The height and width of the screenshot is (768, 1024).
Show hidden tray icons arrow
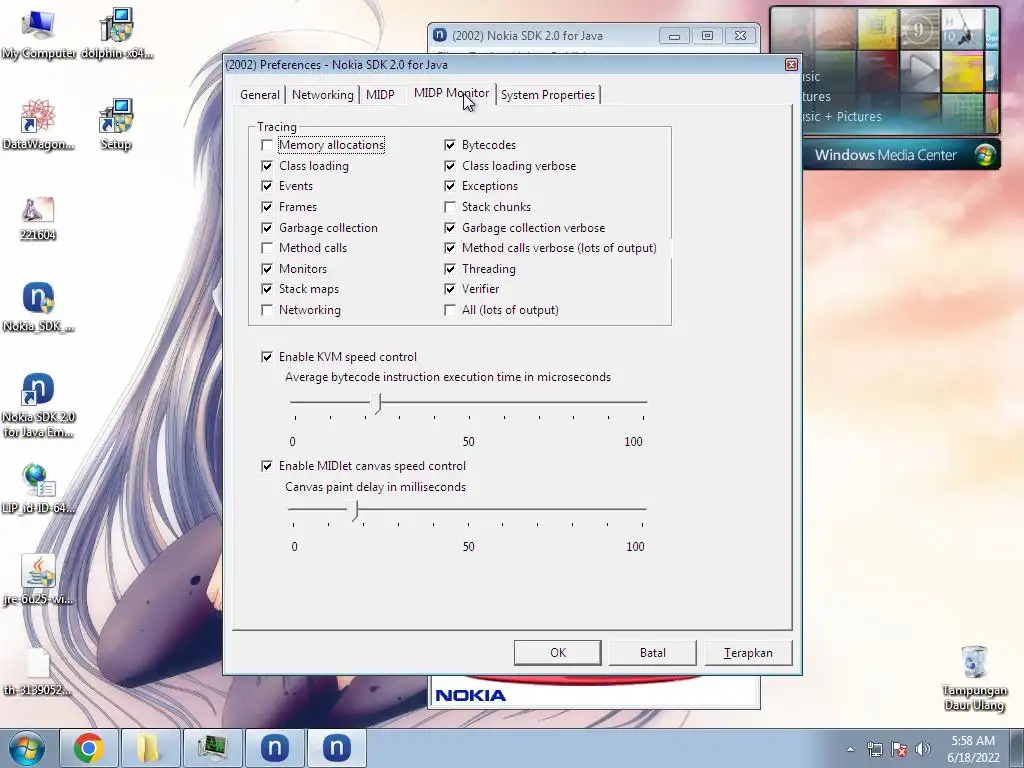[x=850, y=749]
